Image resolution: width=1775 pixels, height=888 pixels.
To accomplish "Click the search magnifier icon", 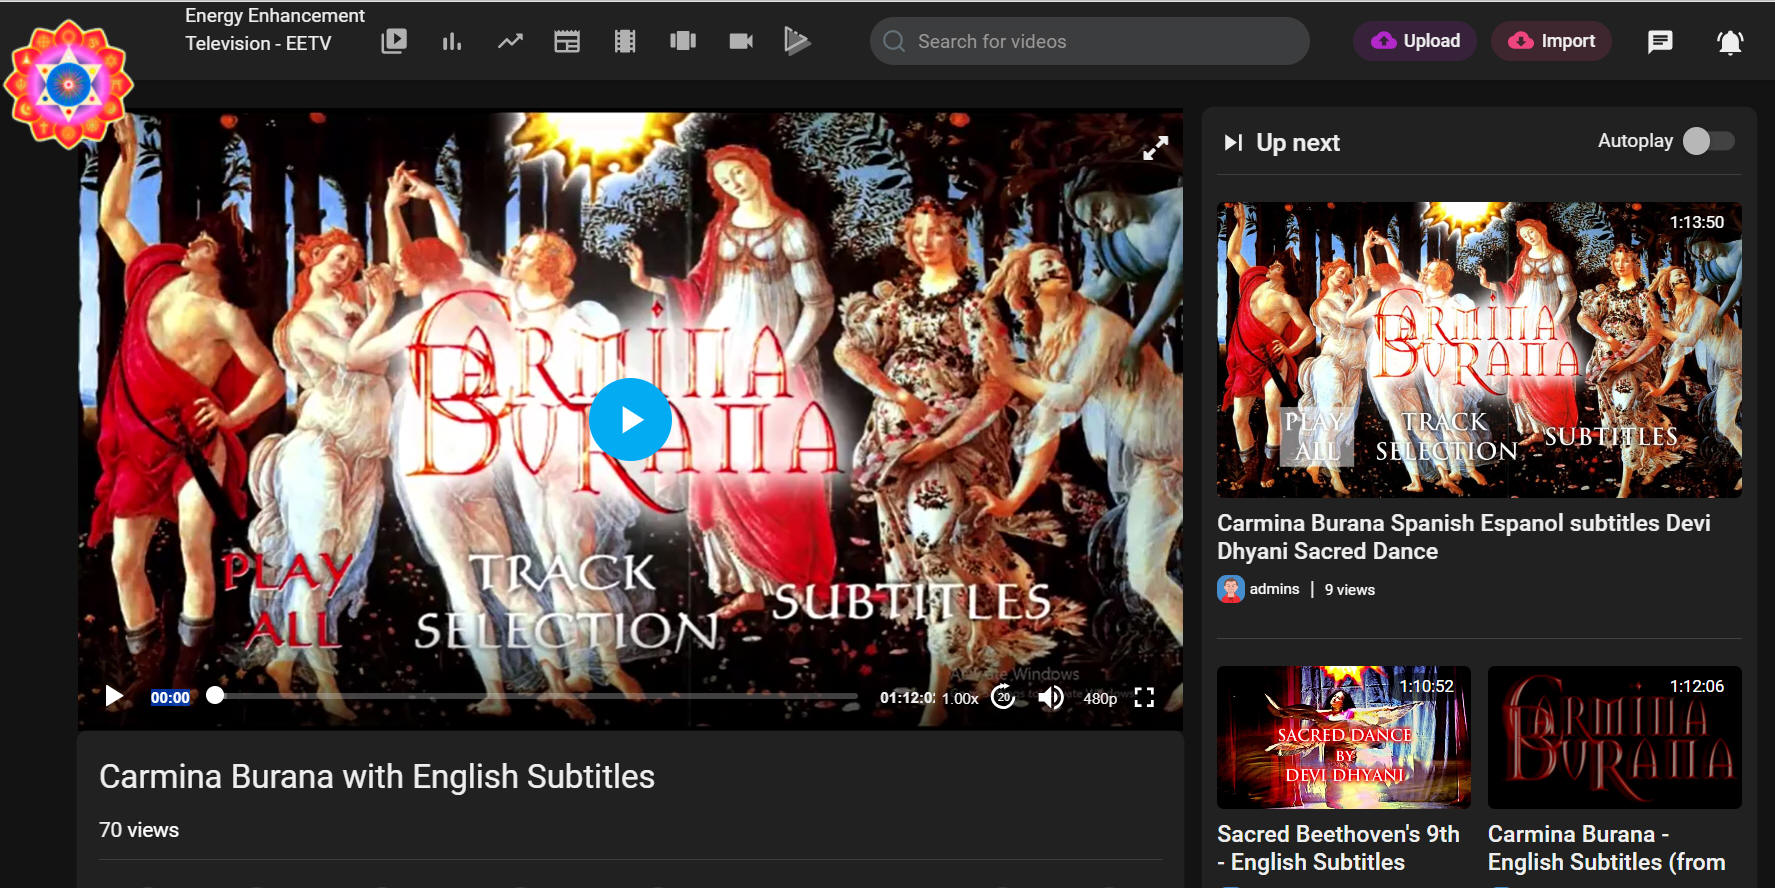I will 894,41.
